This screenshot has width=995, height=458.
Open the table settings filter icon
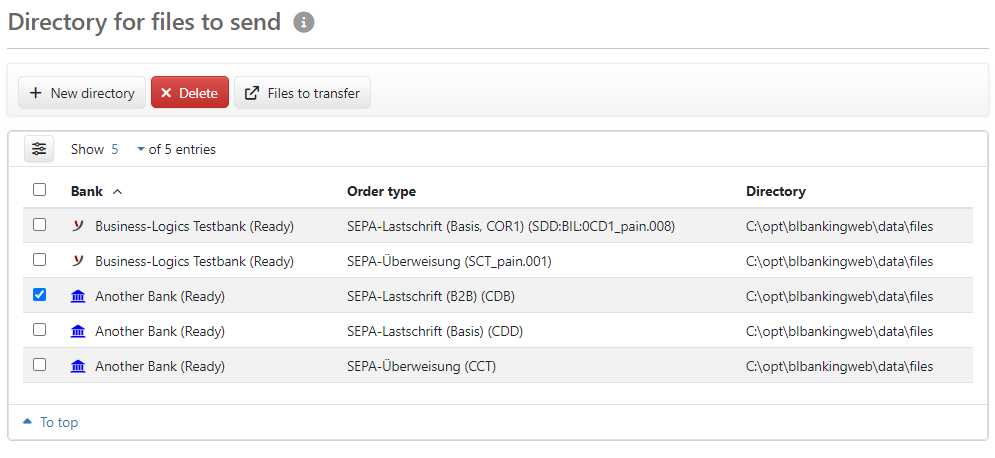point(39,149)
